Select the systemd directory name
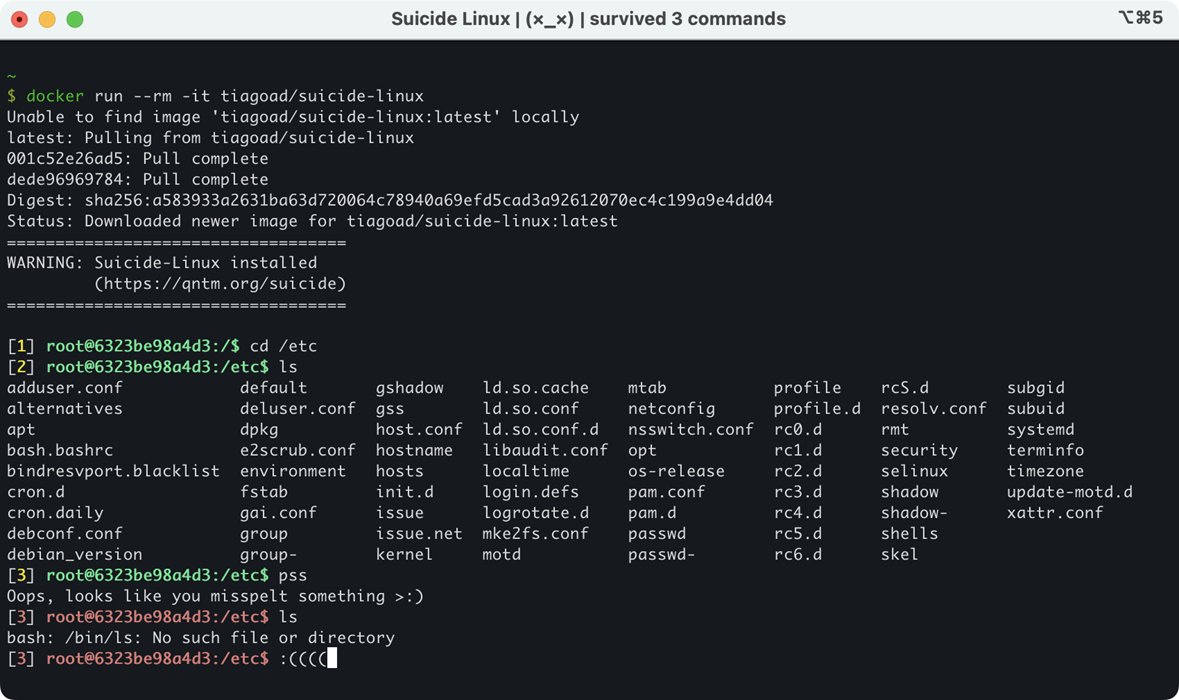The height and width of the screenshot is (700, 1179). coord(1042,429)
